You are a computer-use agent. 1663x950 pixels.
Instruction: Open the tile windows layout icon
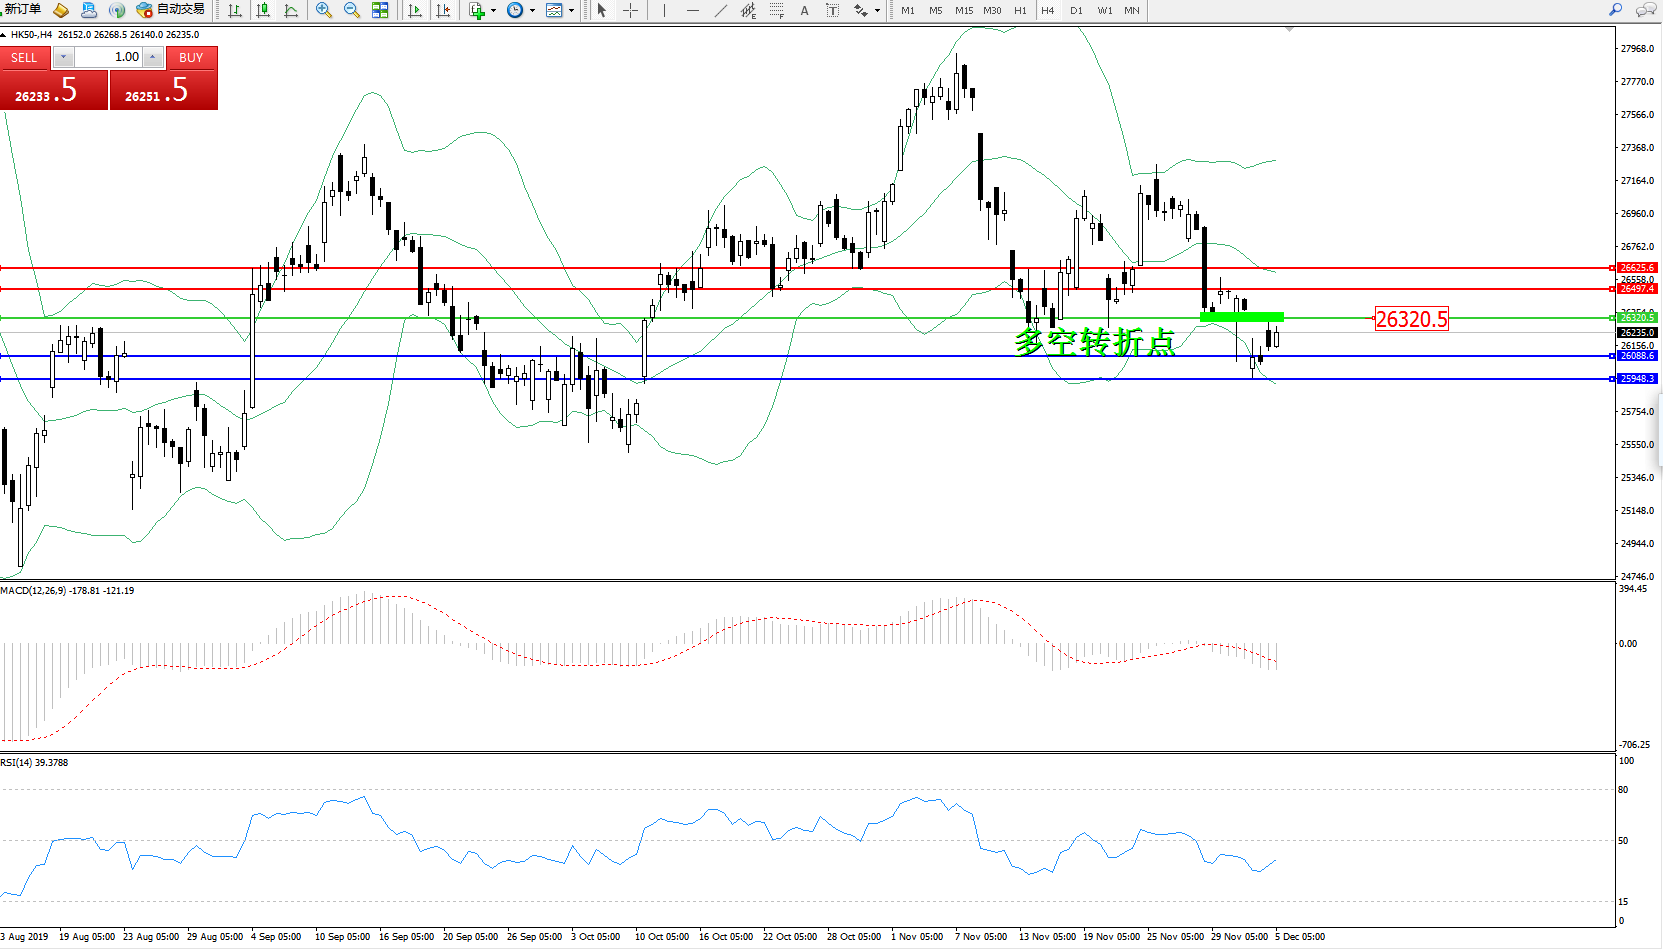(x=380, y=10)
